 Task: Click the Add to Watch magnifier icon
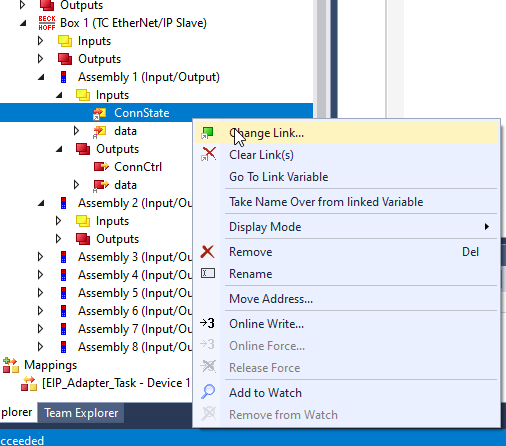click(x=208, y=392)
